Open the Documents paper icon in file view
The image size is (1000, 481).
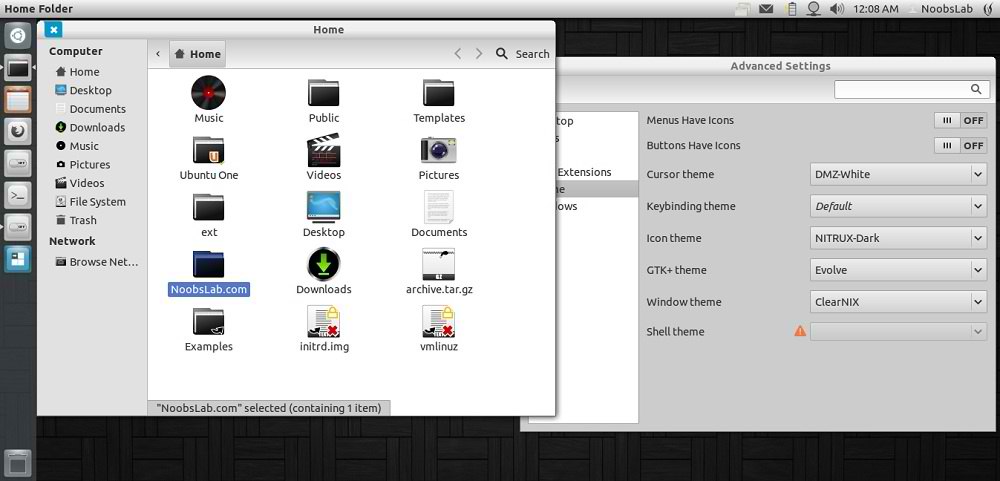click(x=439, y=207)
